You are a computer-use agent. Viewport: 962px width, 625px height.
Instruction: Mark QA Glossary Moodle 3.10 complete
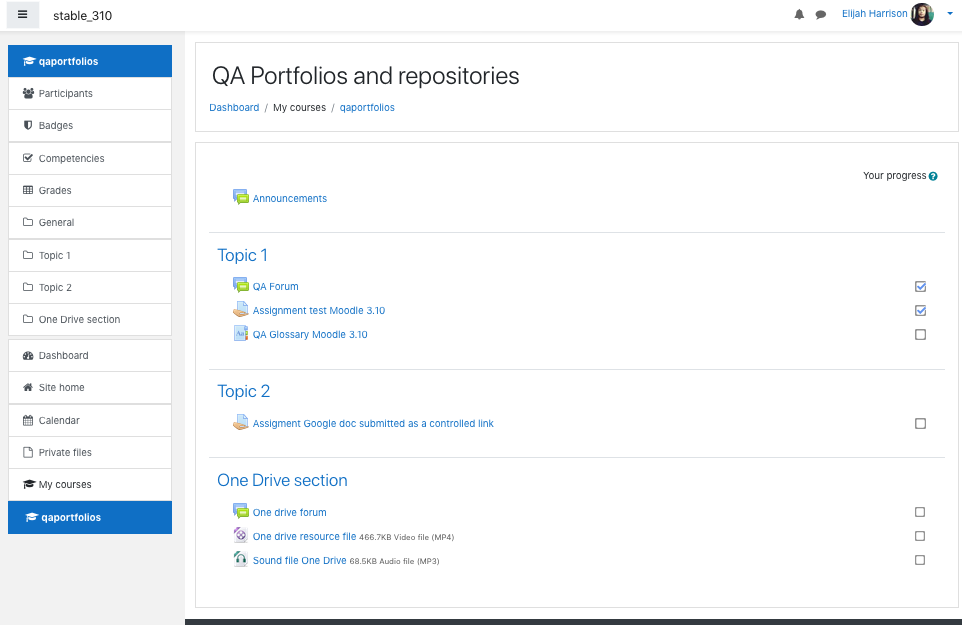920,334
